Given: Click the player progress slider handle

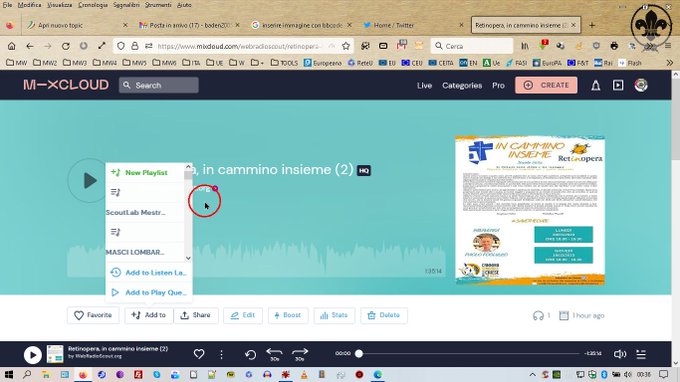Looking at the screenshot, I should coord(359,354).
